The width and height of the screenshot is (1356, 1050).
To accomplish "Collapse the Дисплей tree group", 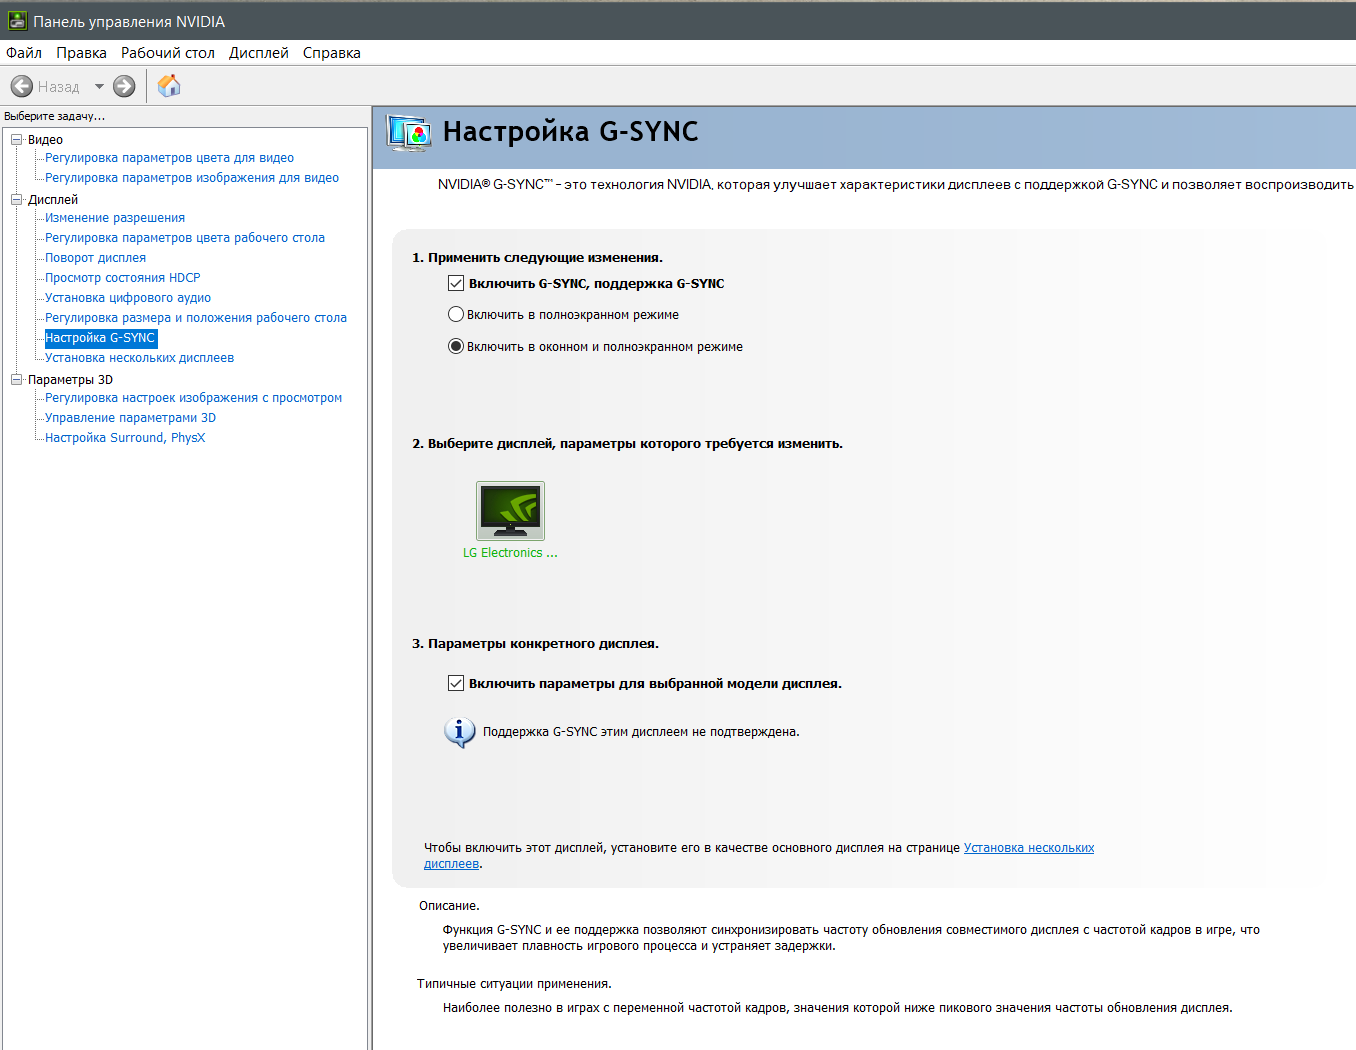I will tap(16, 200).
